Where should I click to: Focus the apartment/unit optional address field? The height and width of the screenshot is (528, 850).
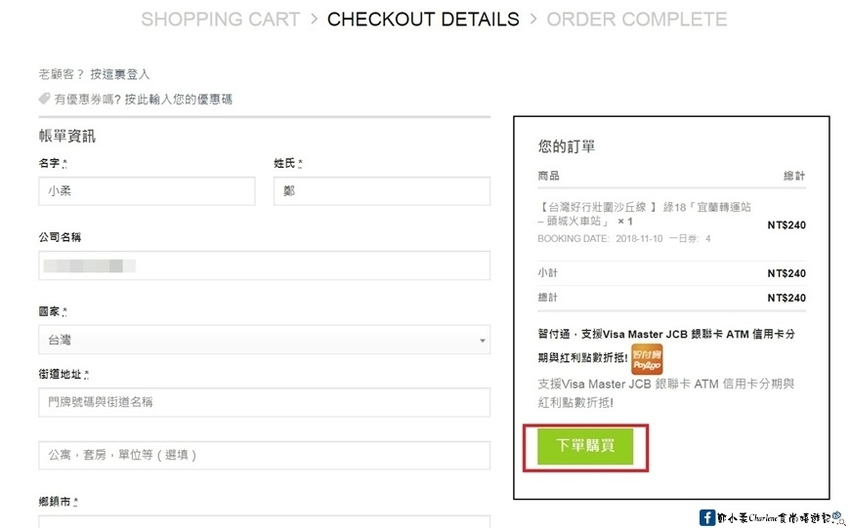point(264,455)
